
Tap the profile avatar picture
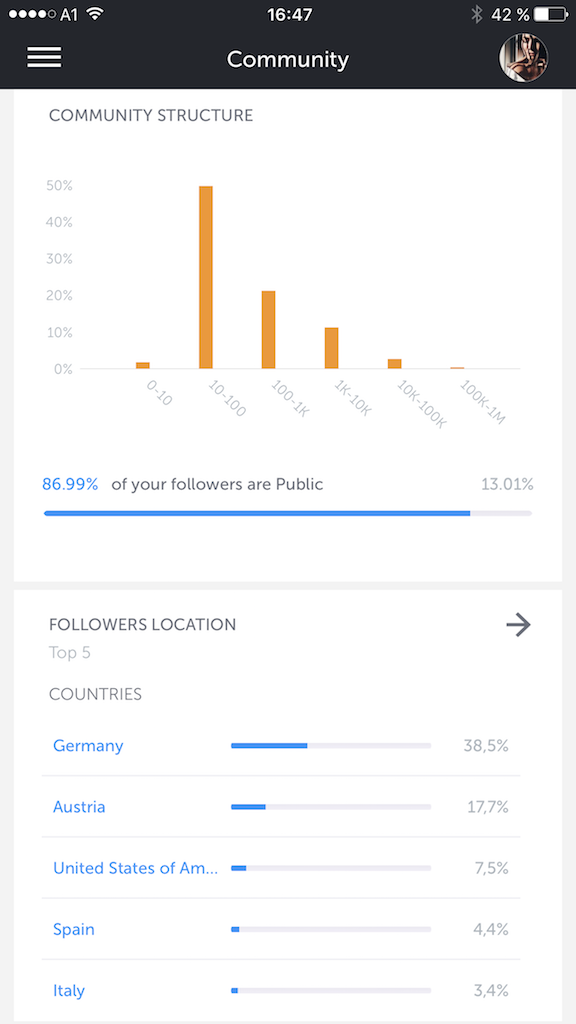point(523,58)
